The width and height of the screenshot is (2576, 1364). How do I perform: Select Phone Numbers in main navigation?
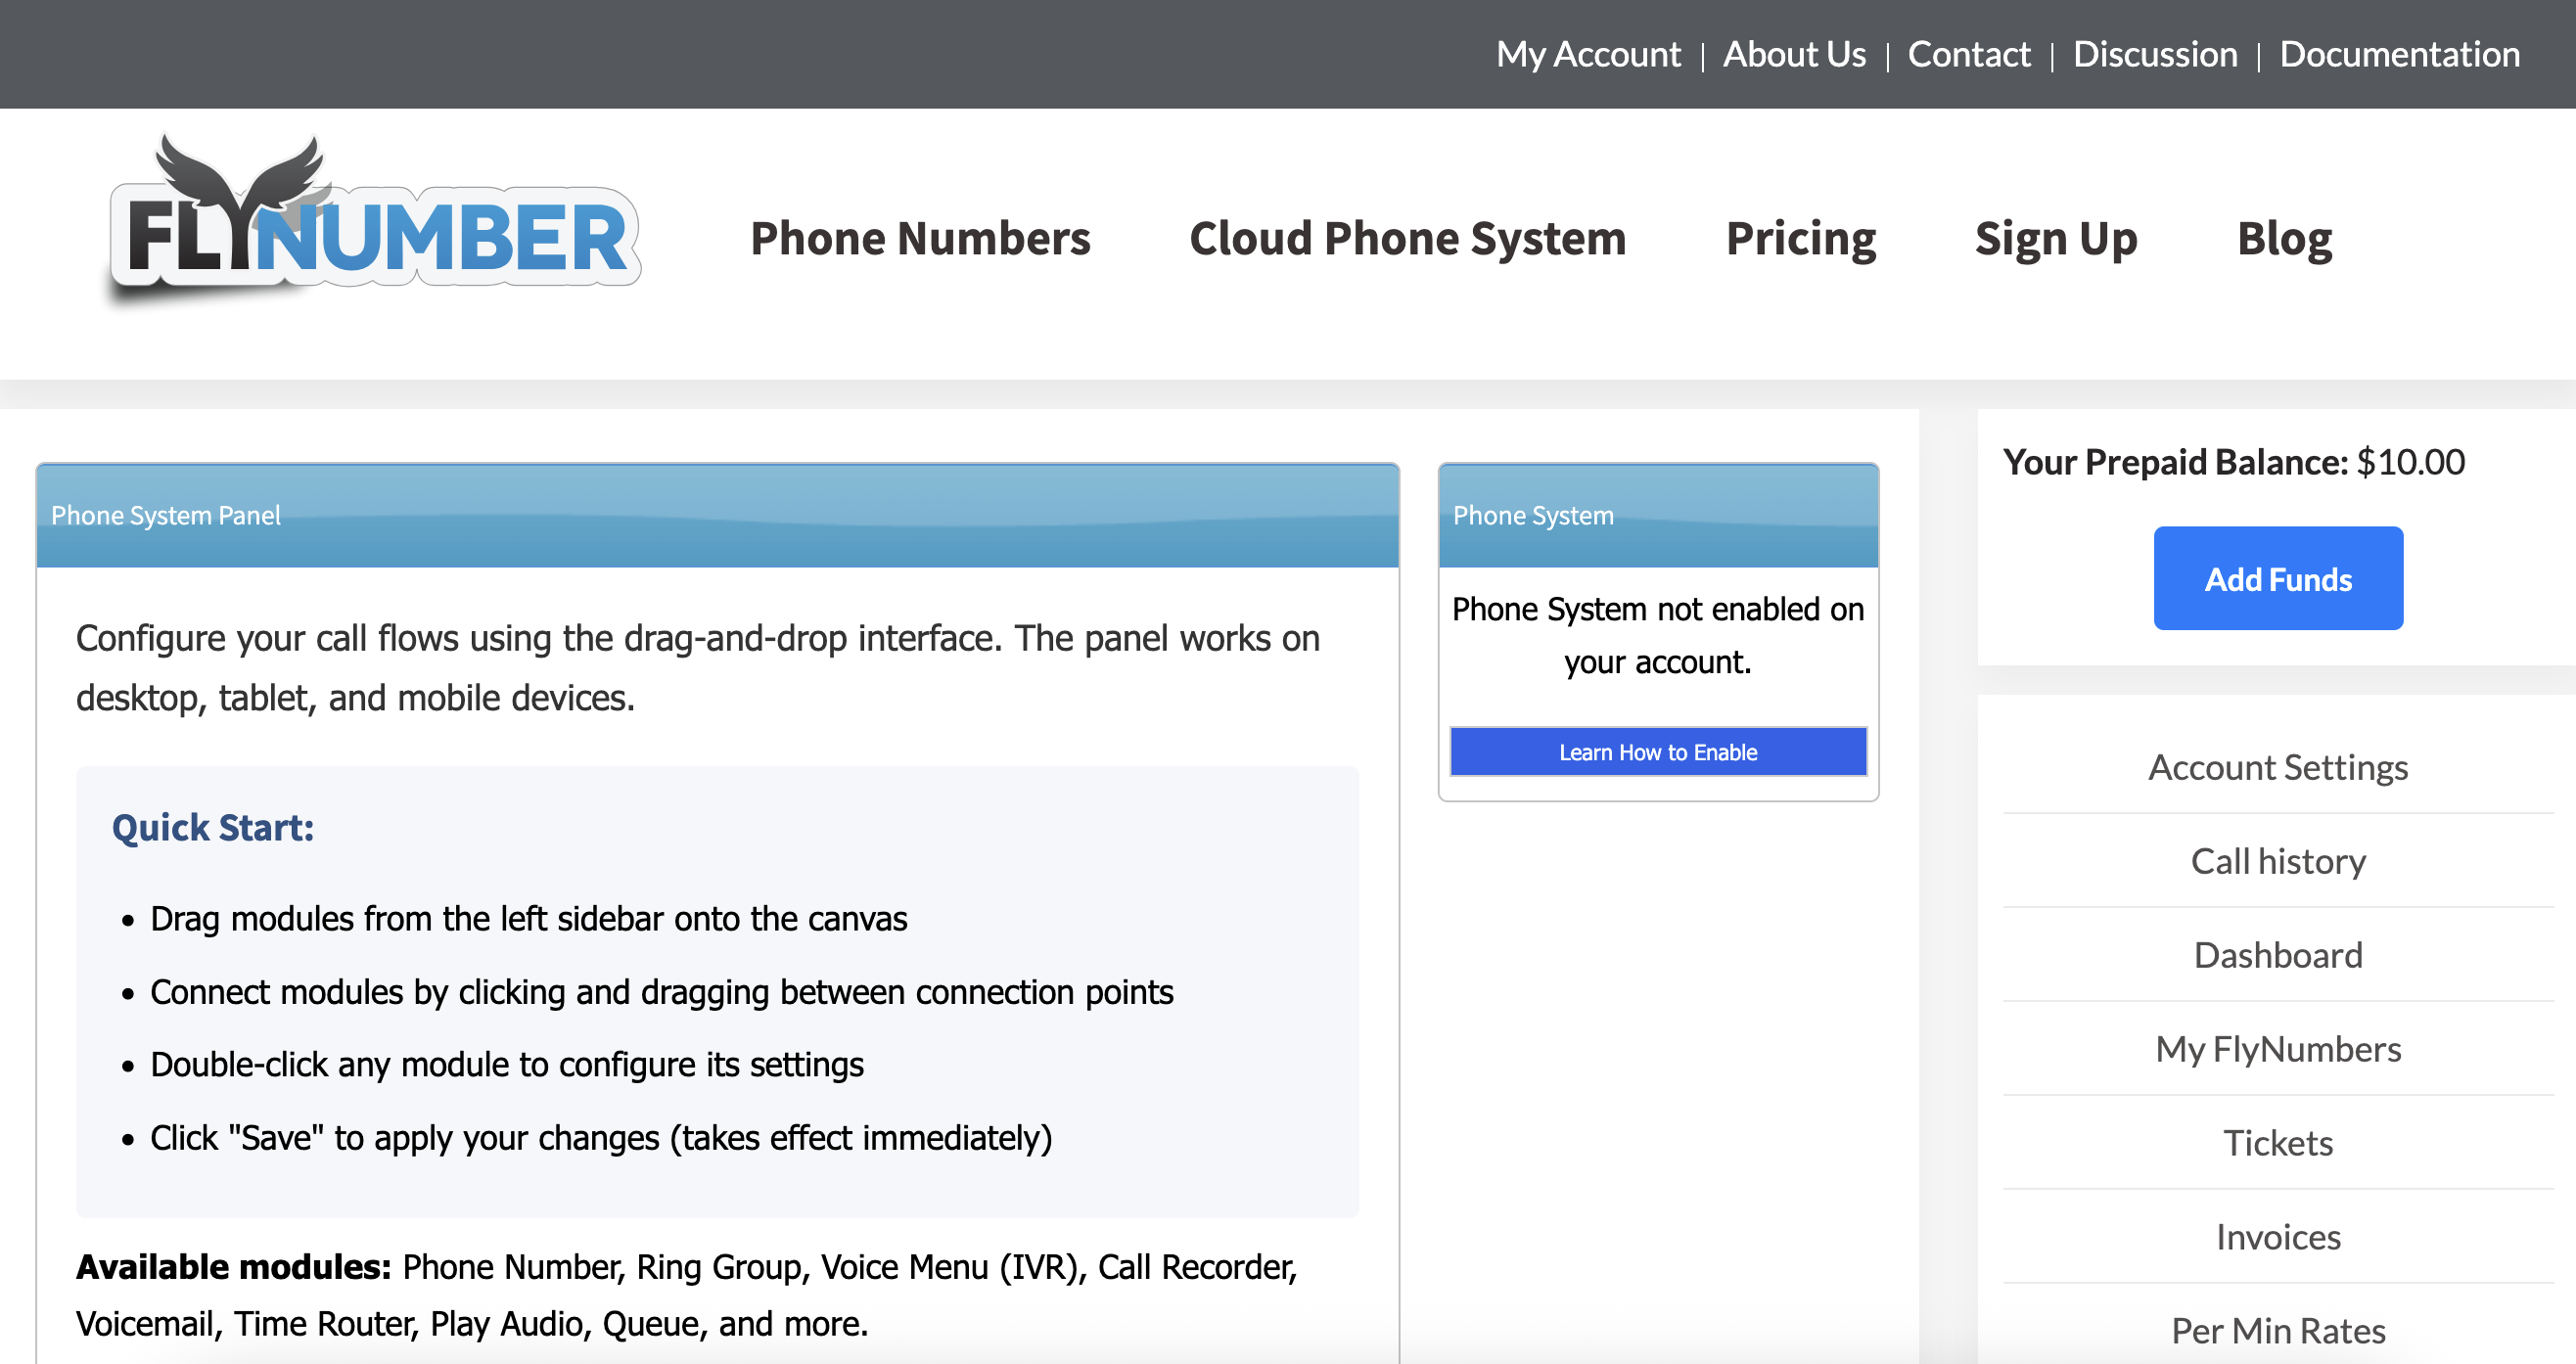tap(920, 238)
